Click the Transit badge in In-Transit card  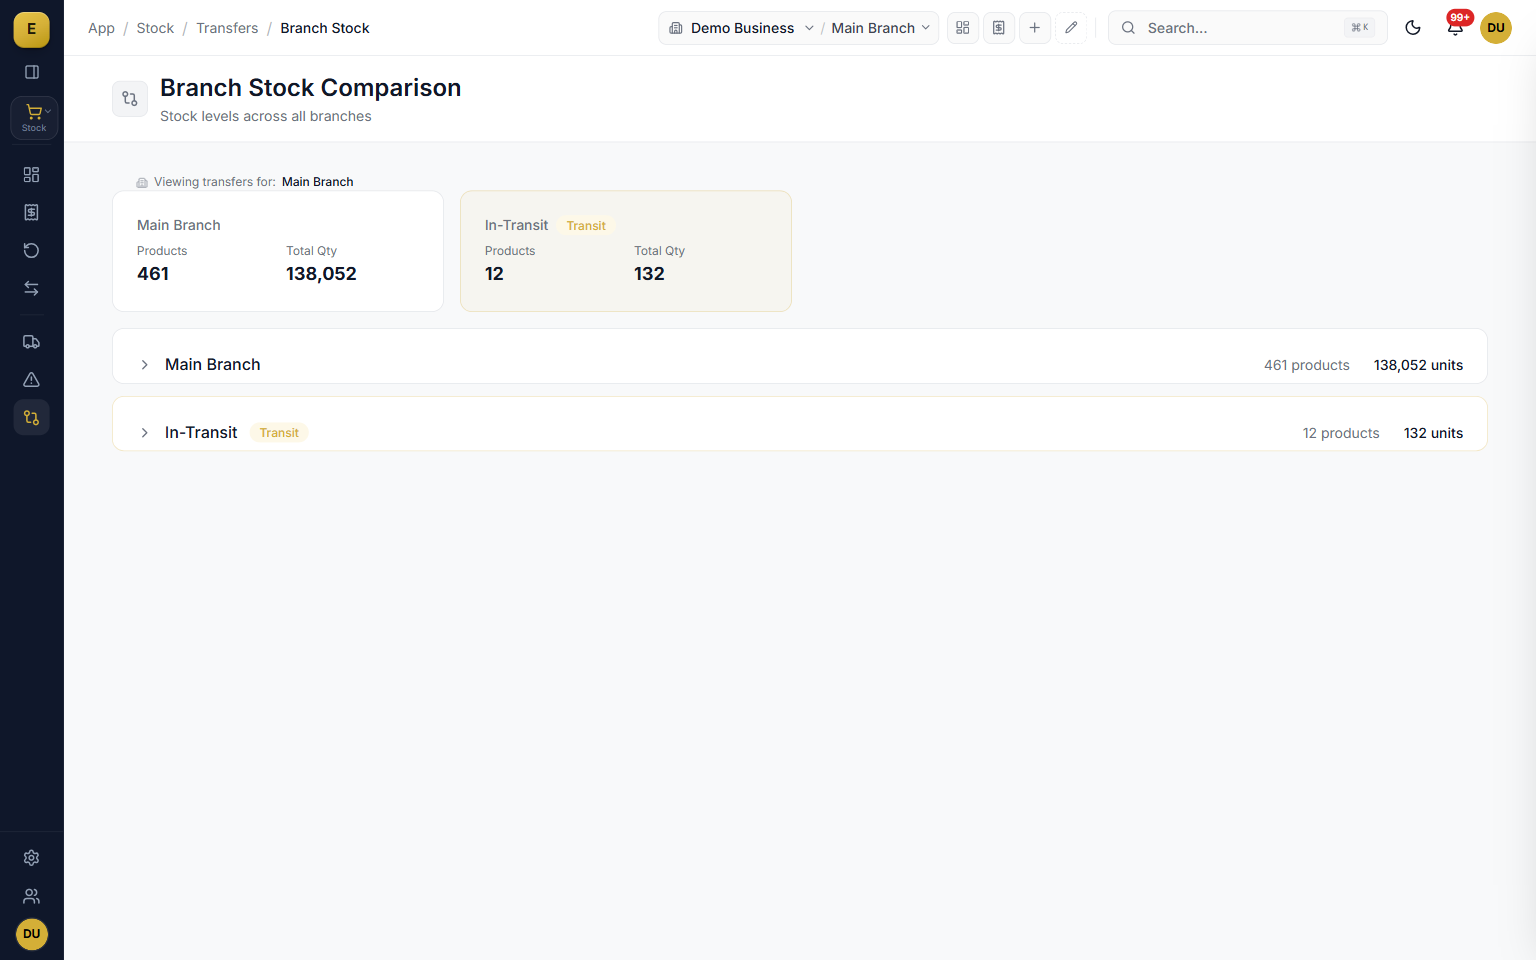coord(586,226)
